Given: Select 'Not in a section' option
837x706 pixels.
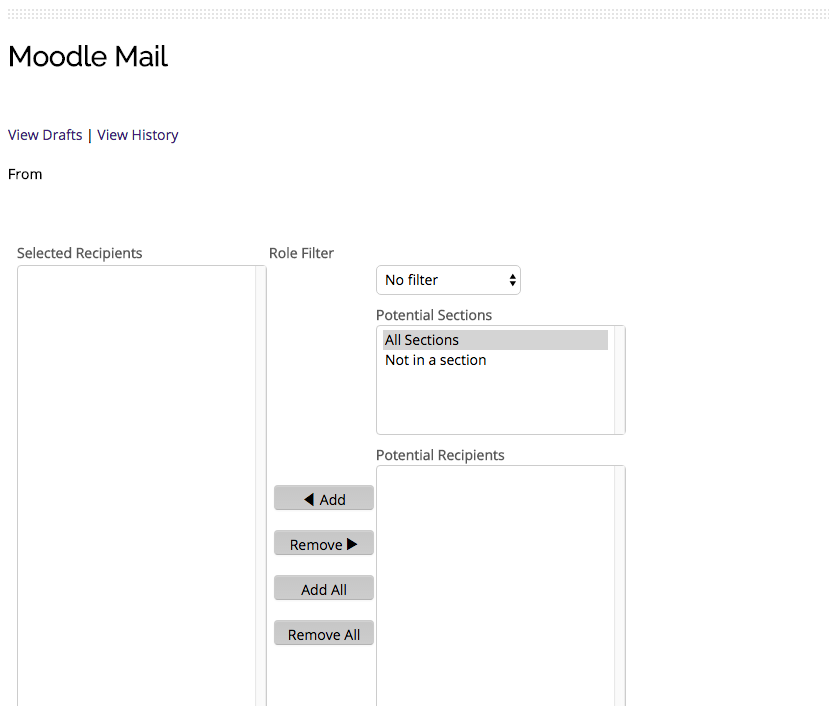Looking at the screenshot, I should 495,360.
